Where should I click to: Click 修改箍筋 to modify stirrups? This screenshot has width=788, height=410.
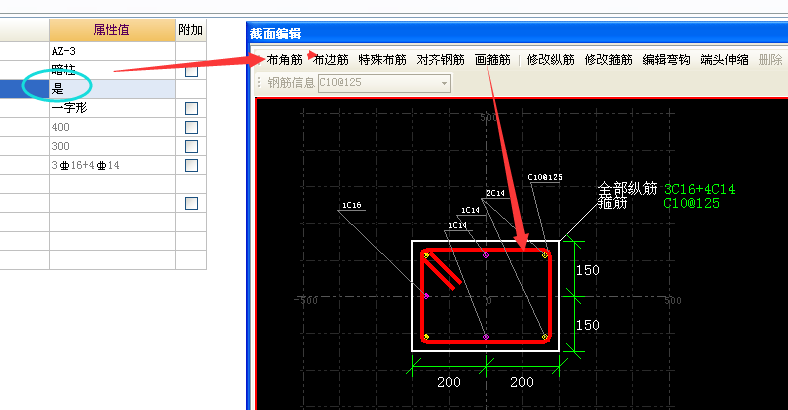(609, 60)
